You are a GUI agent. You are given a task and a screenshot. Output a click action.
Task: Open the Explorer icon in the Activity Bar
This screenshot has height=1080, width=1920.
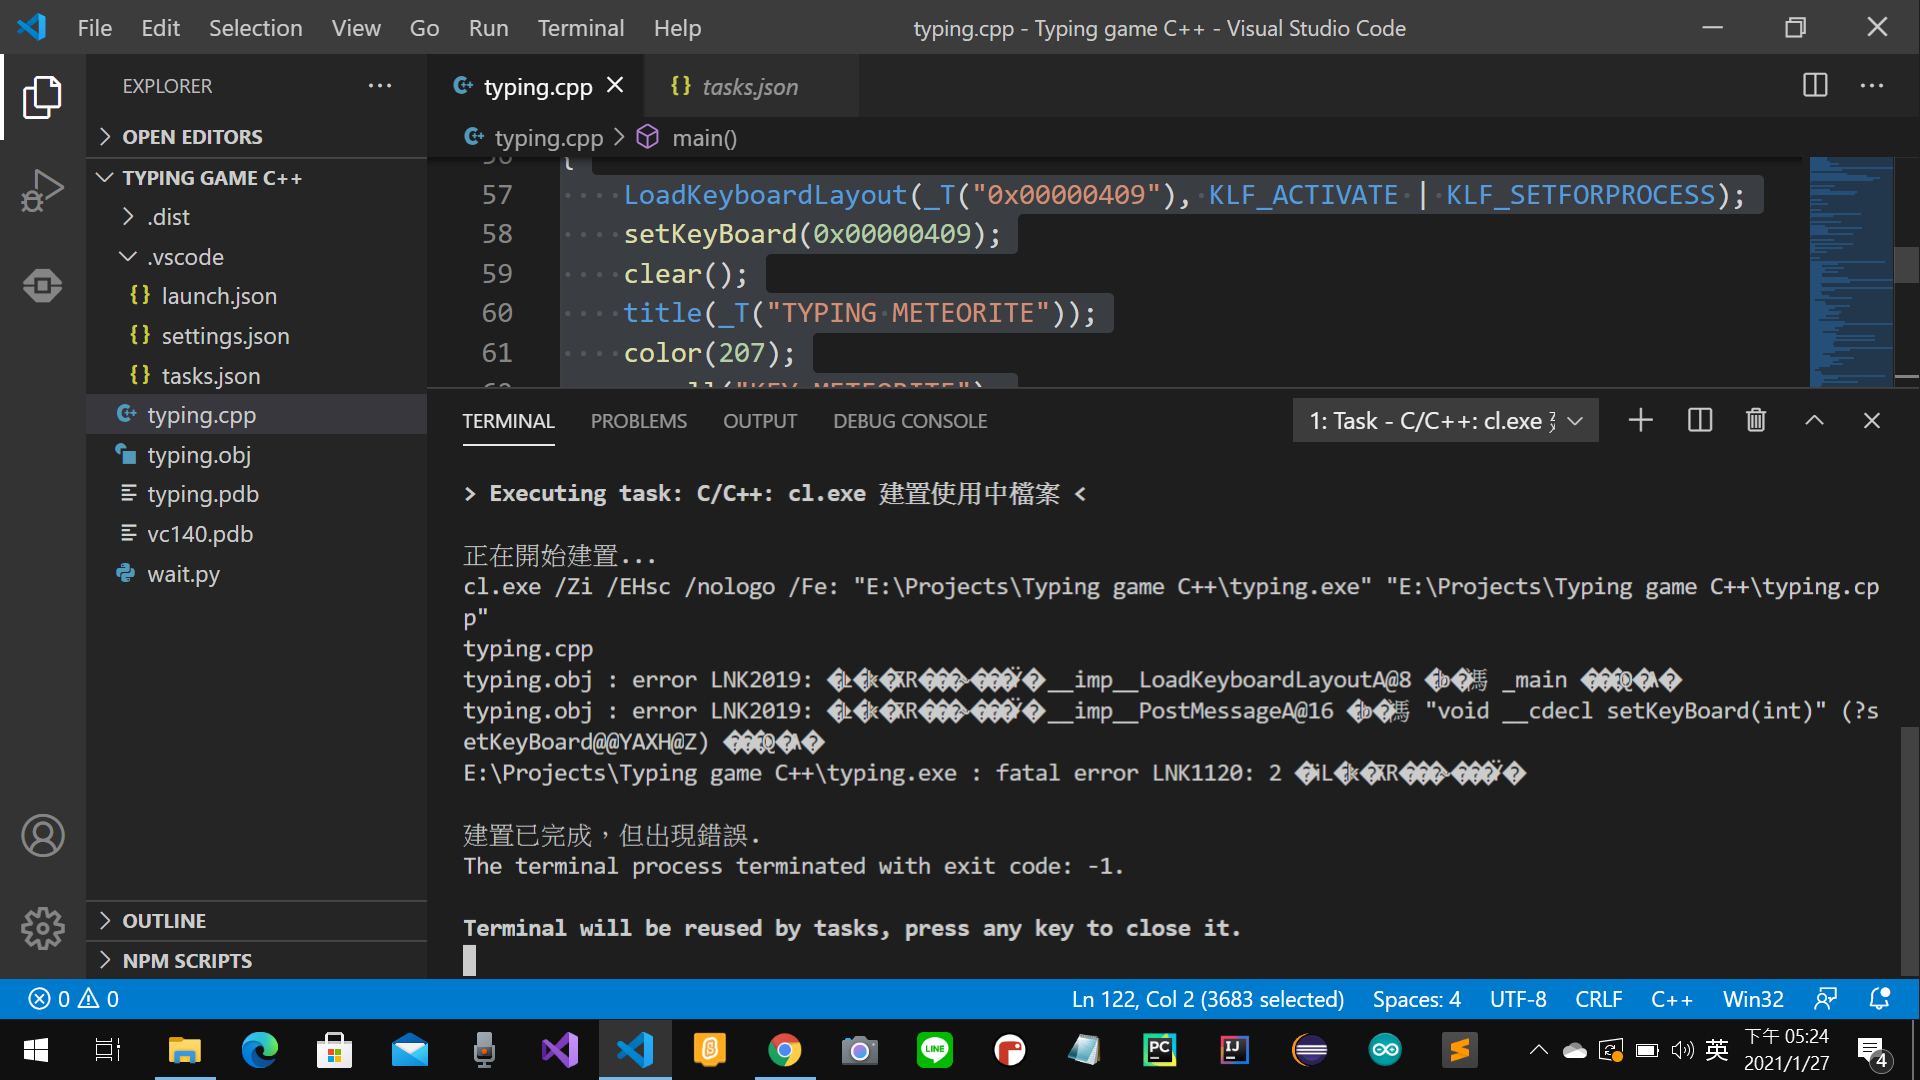point(42,96)
